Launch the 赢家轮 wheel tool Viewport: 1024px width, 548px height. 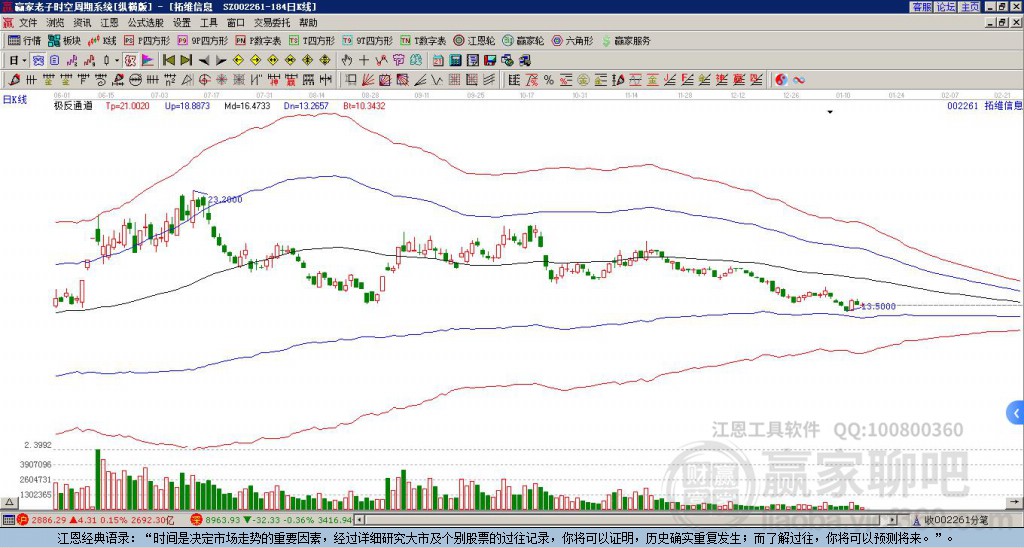point(523,40)
